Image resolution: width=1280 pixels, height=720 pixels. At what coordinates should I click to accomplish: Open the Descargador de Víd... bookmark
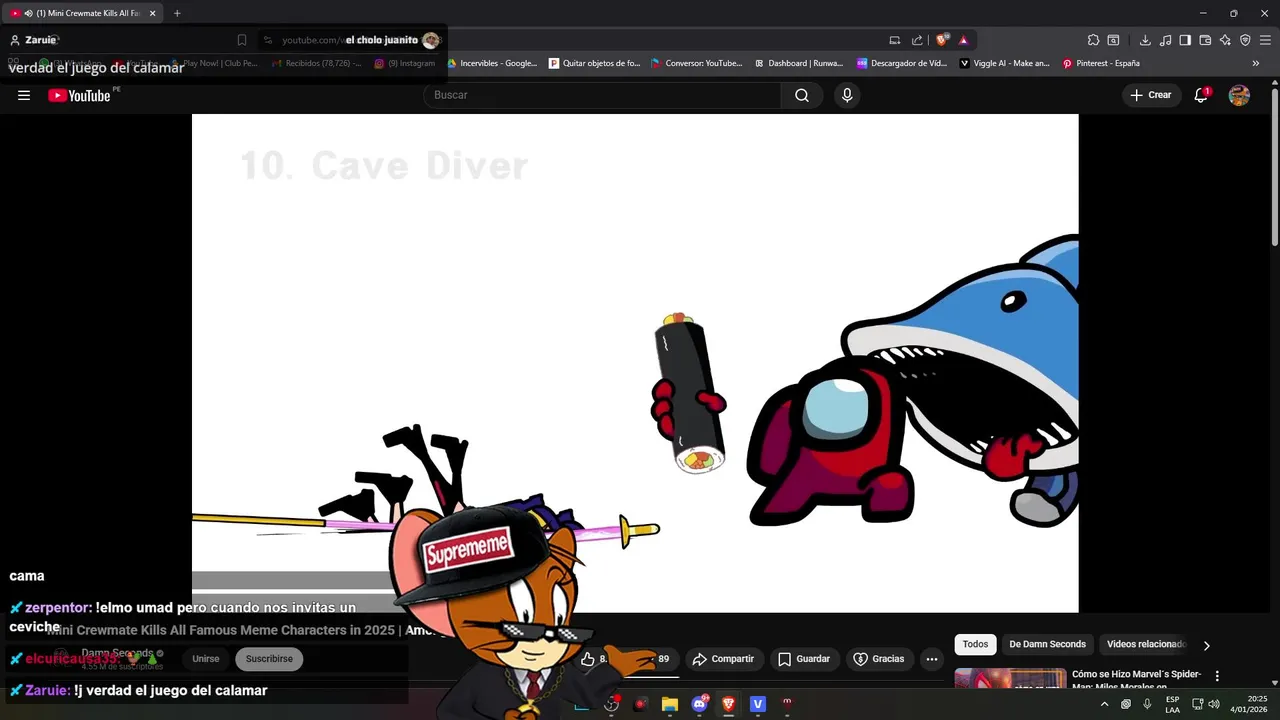[x=902, y=63]
